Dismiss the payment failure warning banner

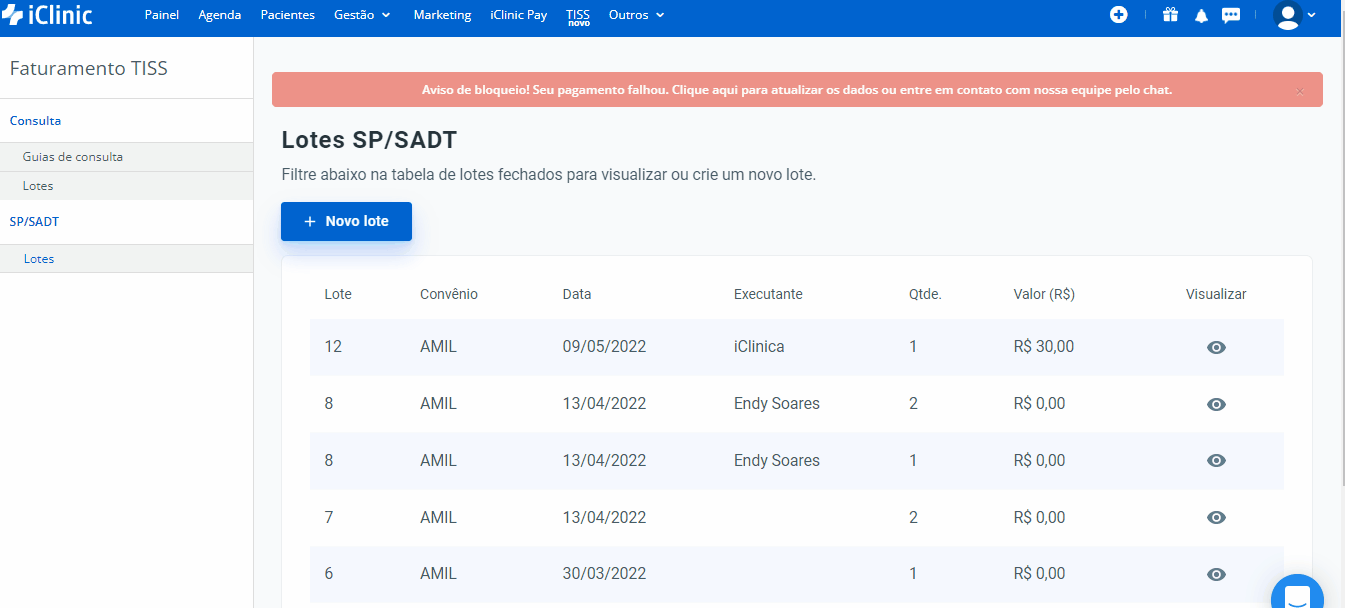pos(1300,91)
